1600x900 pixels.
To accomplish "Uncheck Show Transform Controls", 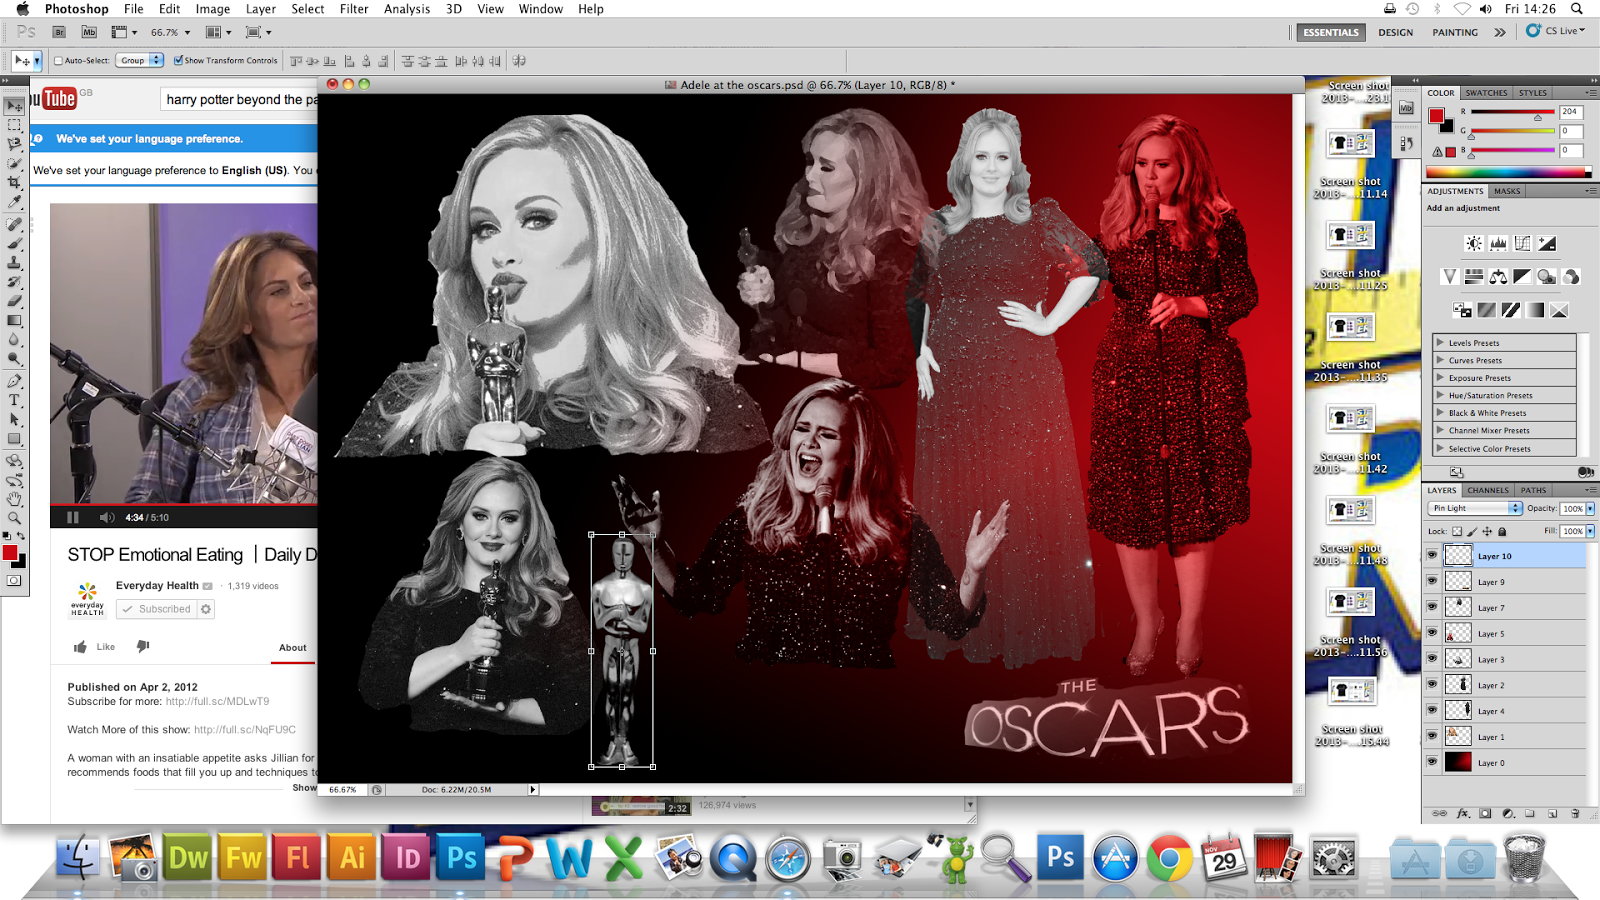I will coord(178,61).
